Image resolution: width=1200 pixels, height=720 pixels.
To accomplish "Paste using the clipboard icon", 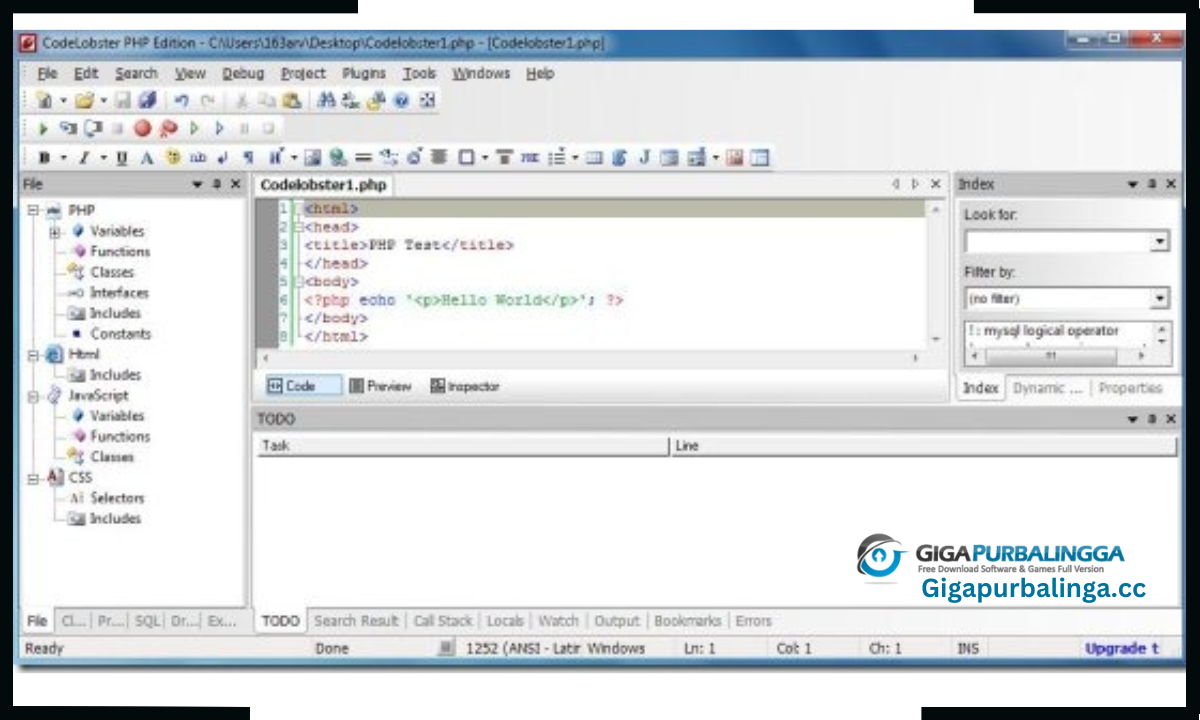I will click(291, 100).
